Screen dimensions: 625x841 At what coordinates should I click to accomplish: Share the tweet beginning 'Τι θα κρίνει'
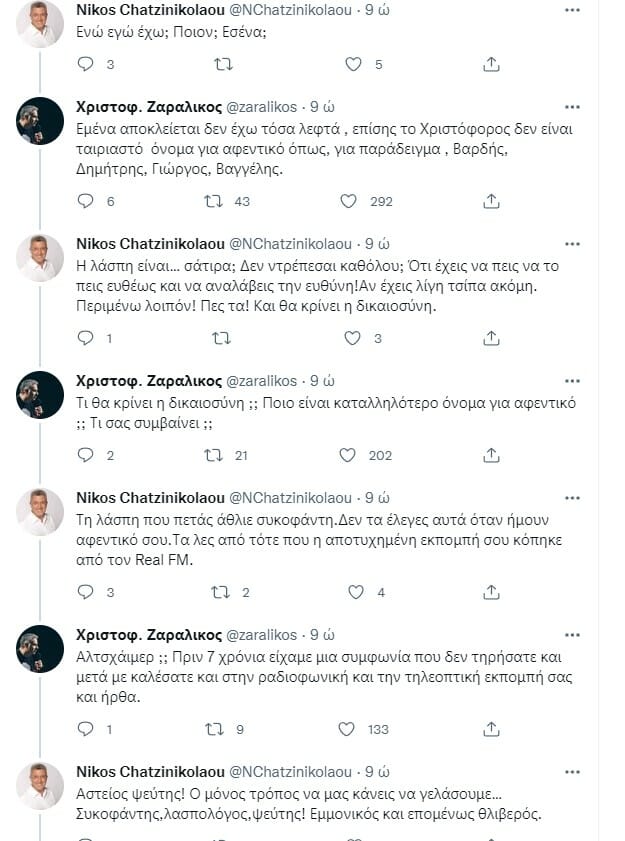[491, 455]
